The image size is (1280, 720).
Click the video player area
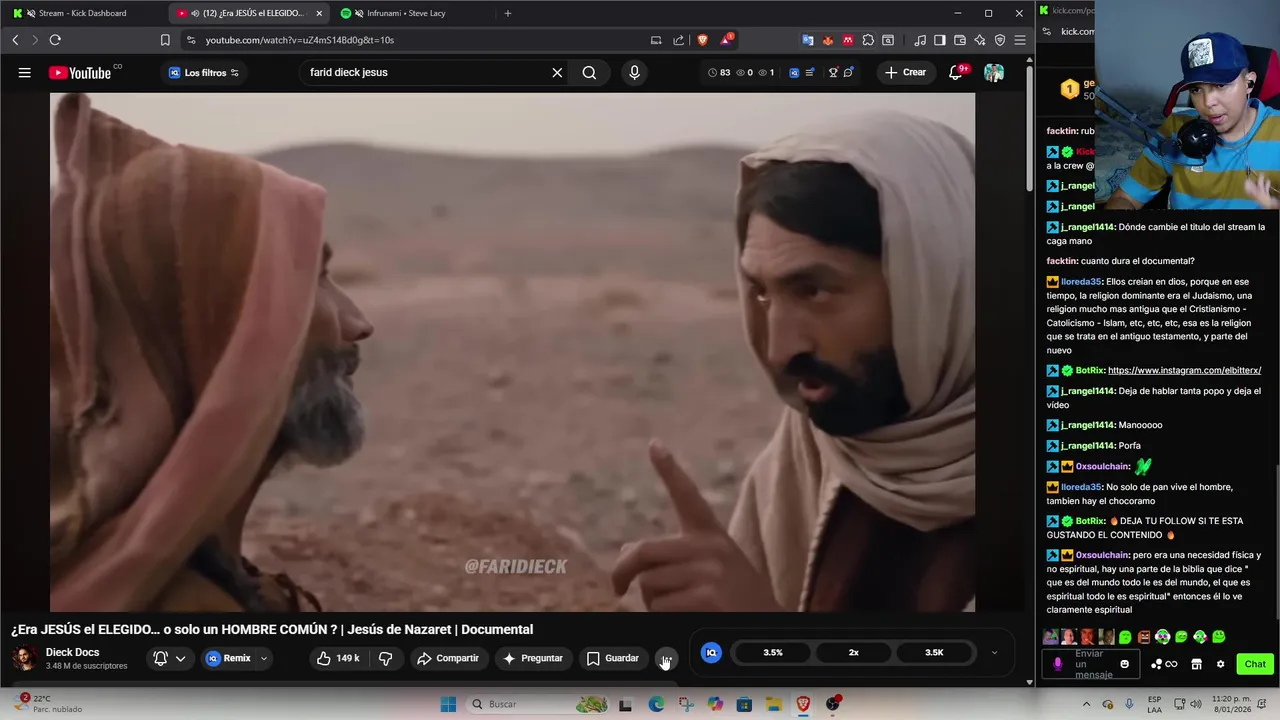coord(512,352)
